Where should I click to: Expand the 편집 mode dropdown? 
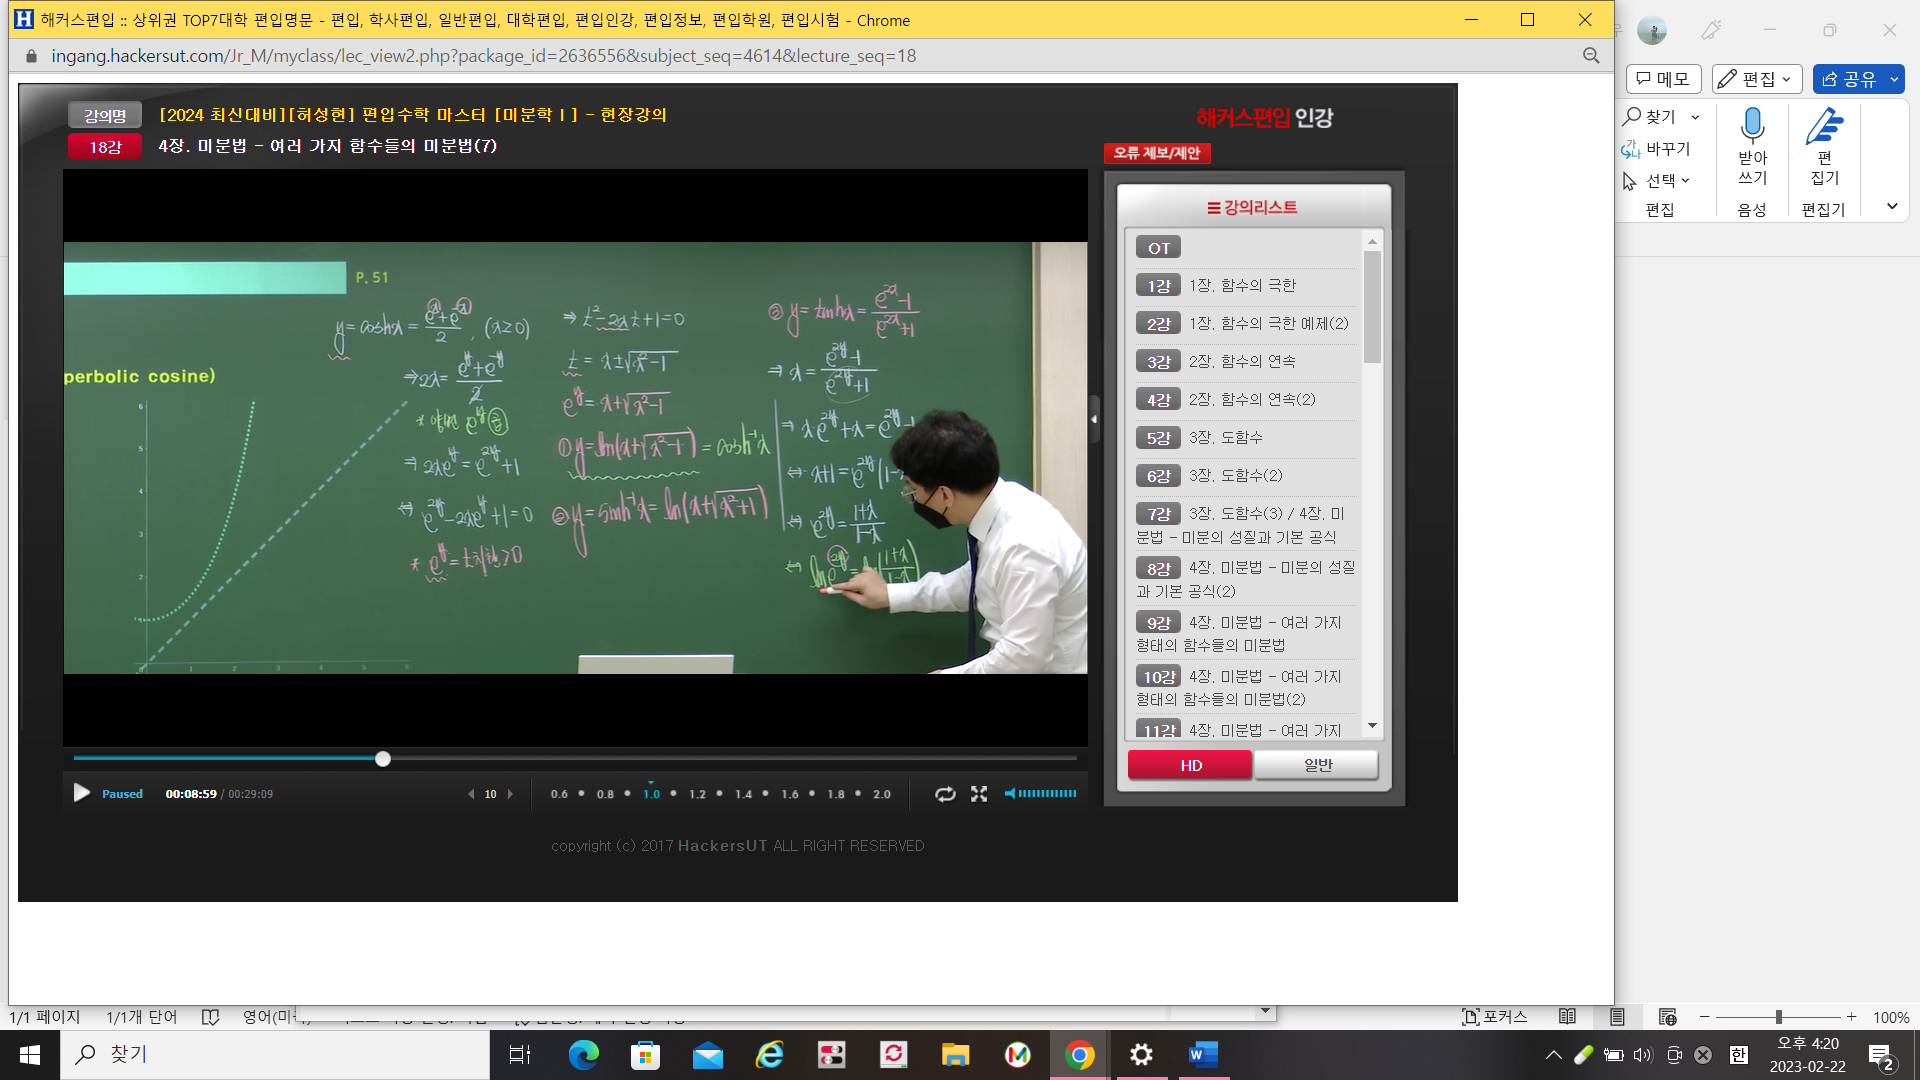pyautogui.click(x=1757, y=79)
